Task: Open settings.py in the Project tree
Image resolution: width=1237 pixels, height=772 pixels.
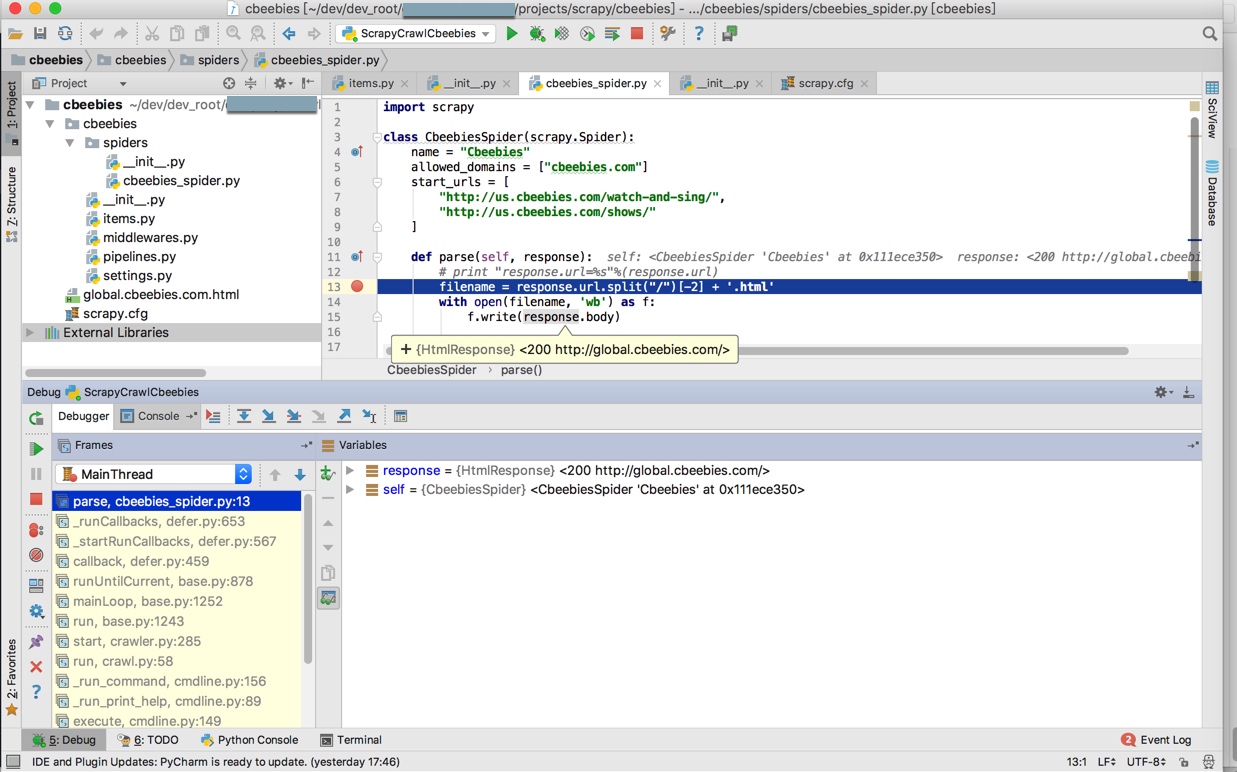Action: tap(137, 276)
